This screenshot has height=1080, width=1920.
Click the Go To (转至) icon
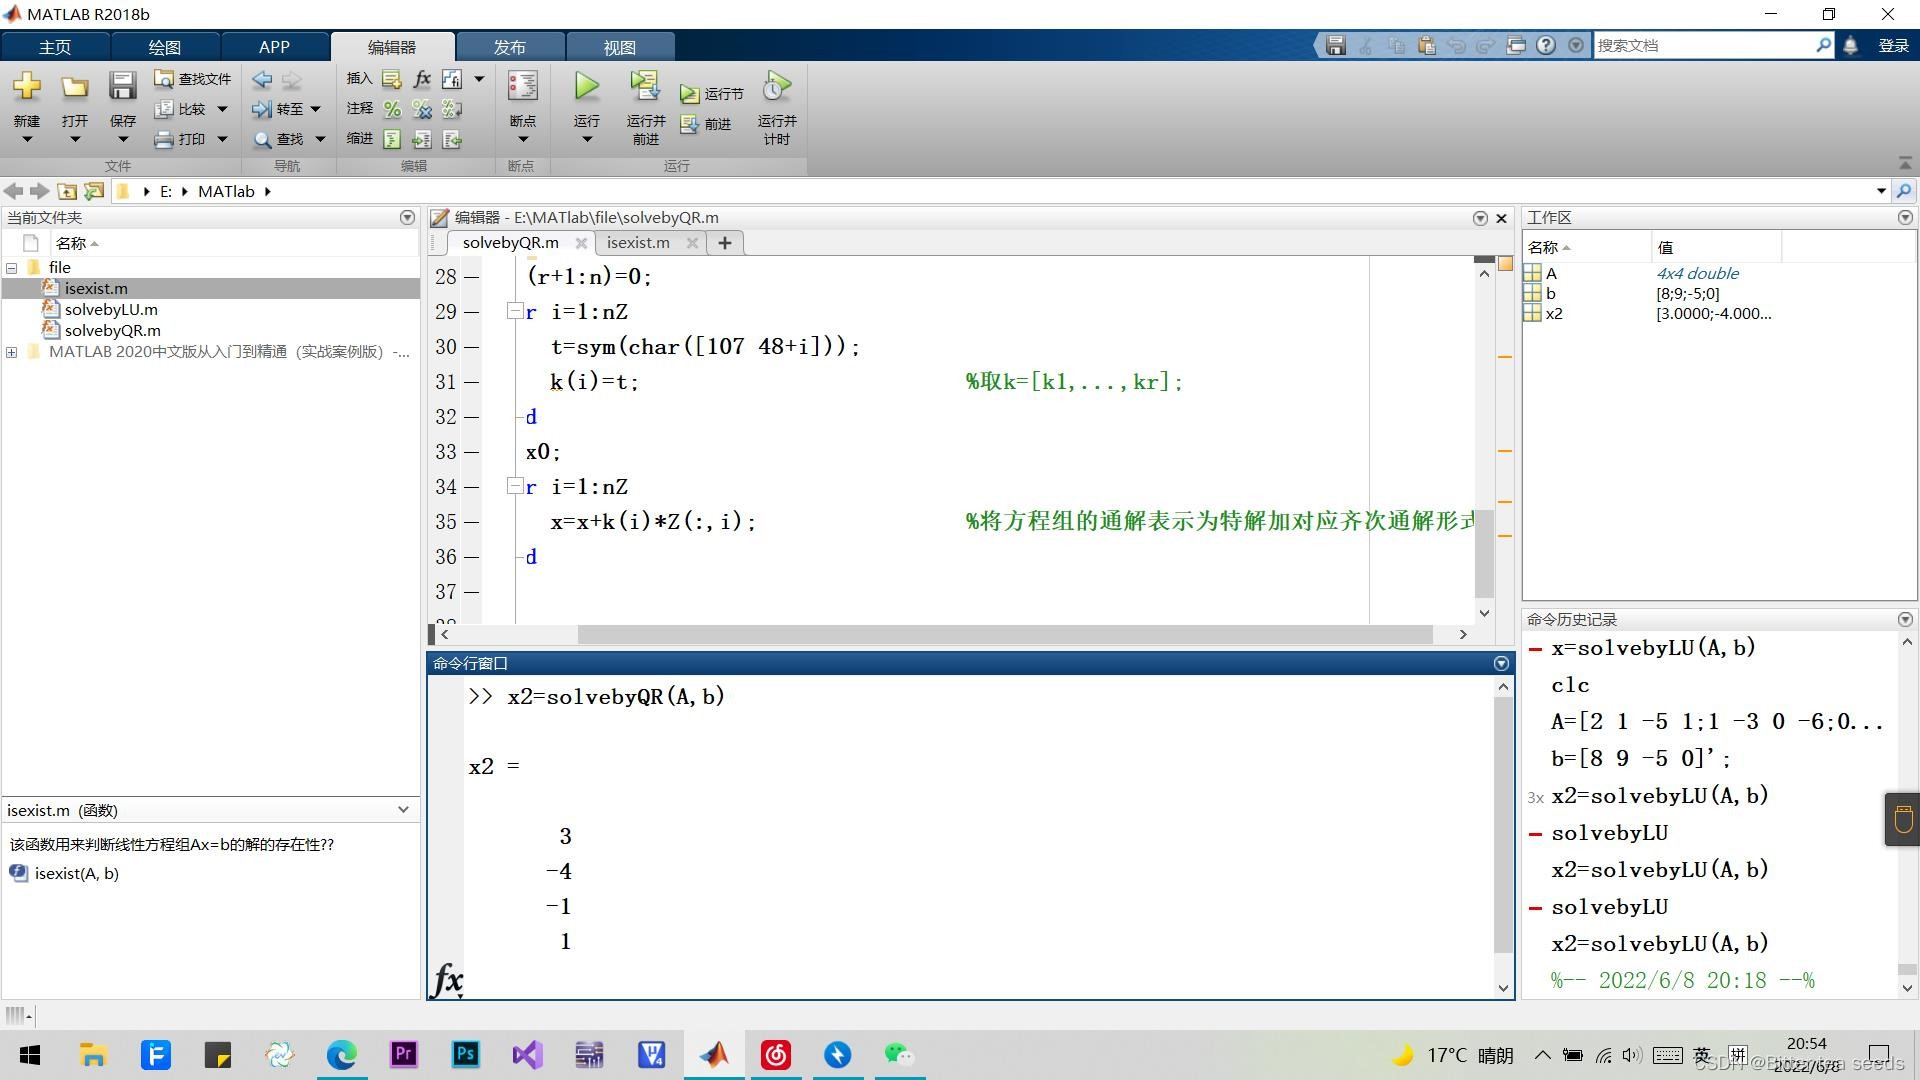click(x=262, y=109)
